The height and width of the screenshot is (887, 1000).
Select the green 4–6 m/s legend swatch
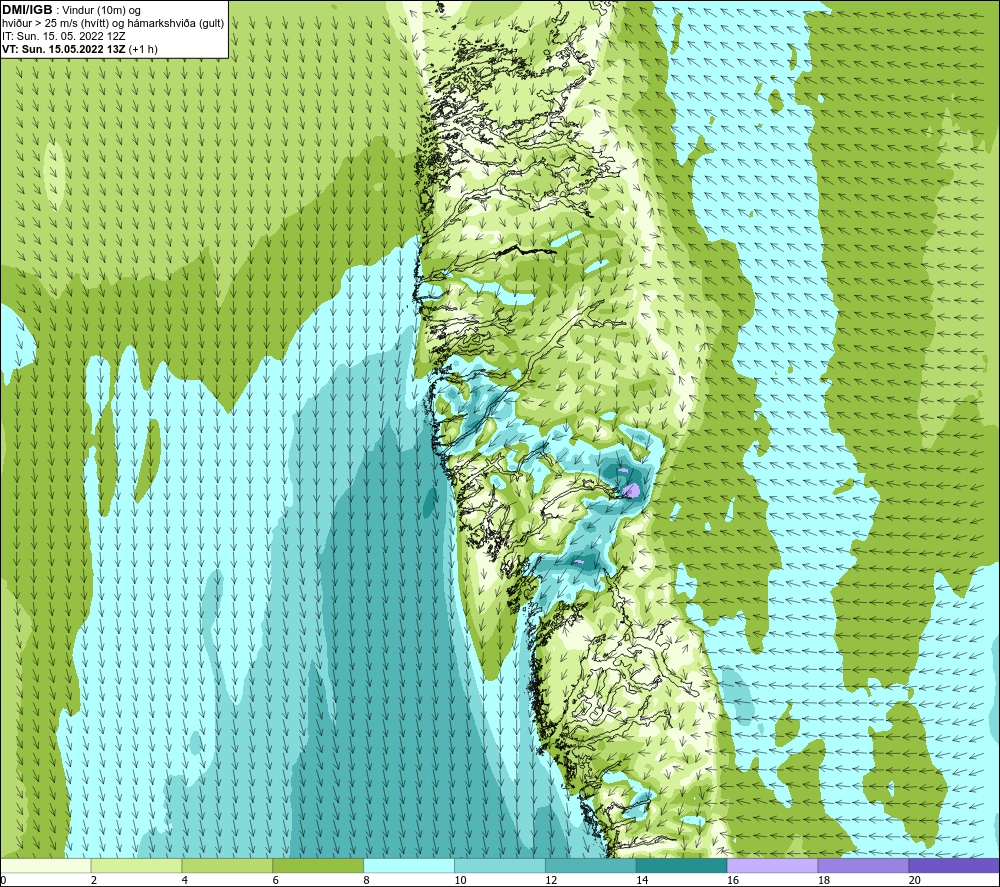click(227, 865)
